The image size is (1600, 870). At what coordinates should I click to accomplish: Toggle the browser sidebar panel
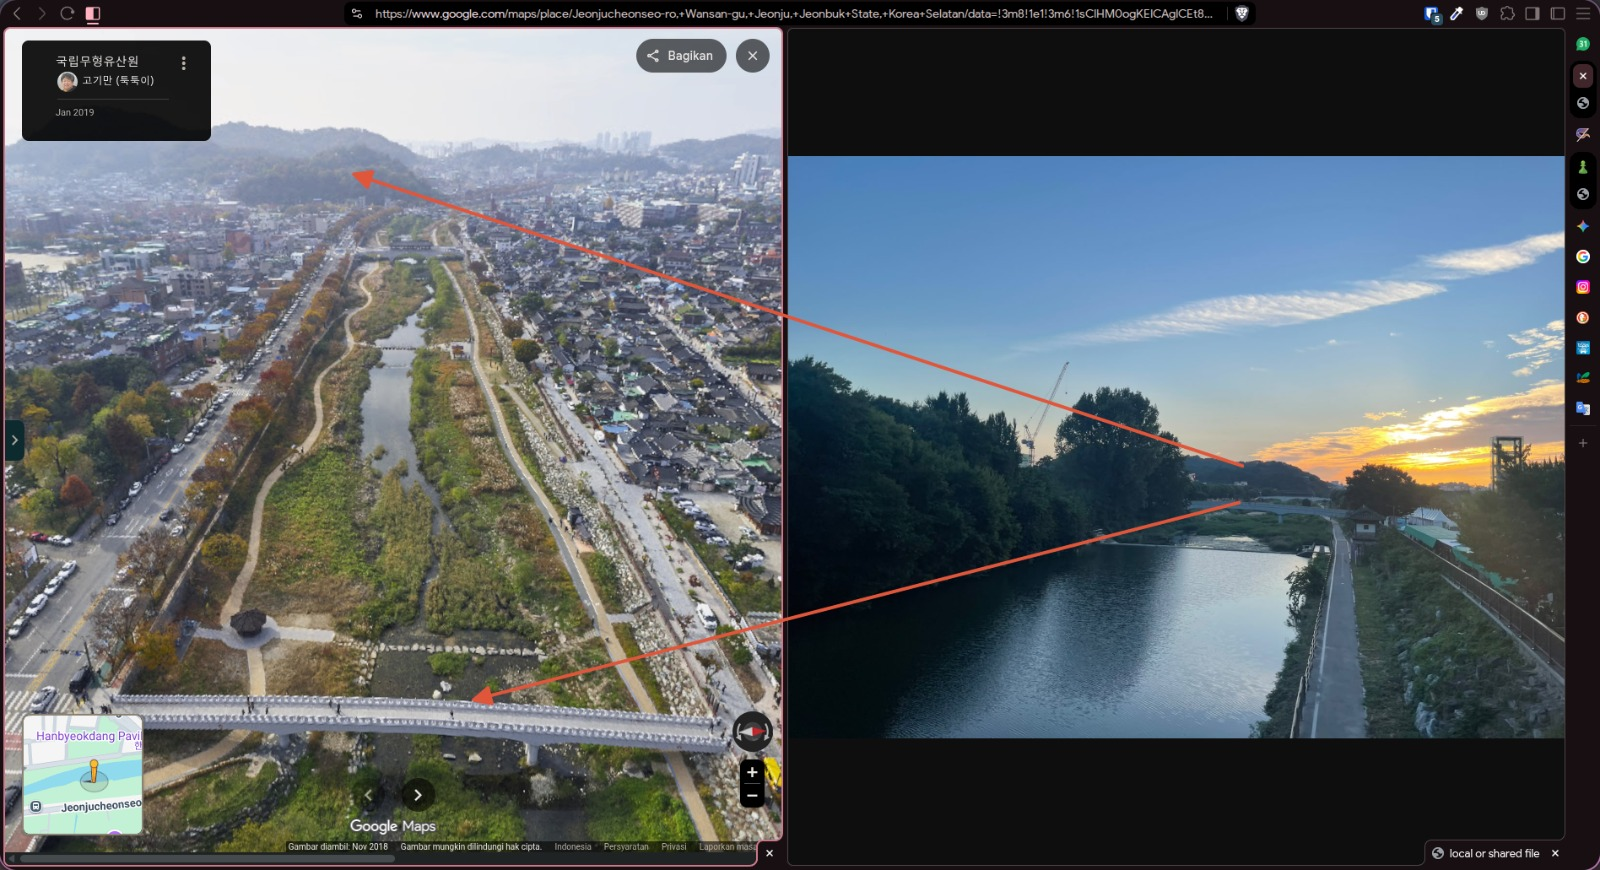(1532, 14)
